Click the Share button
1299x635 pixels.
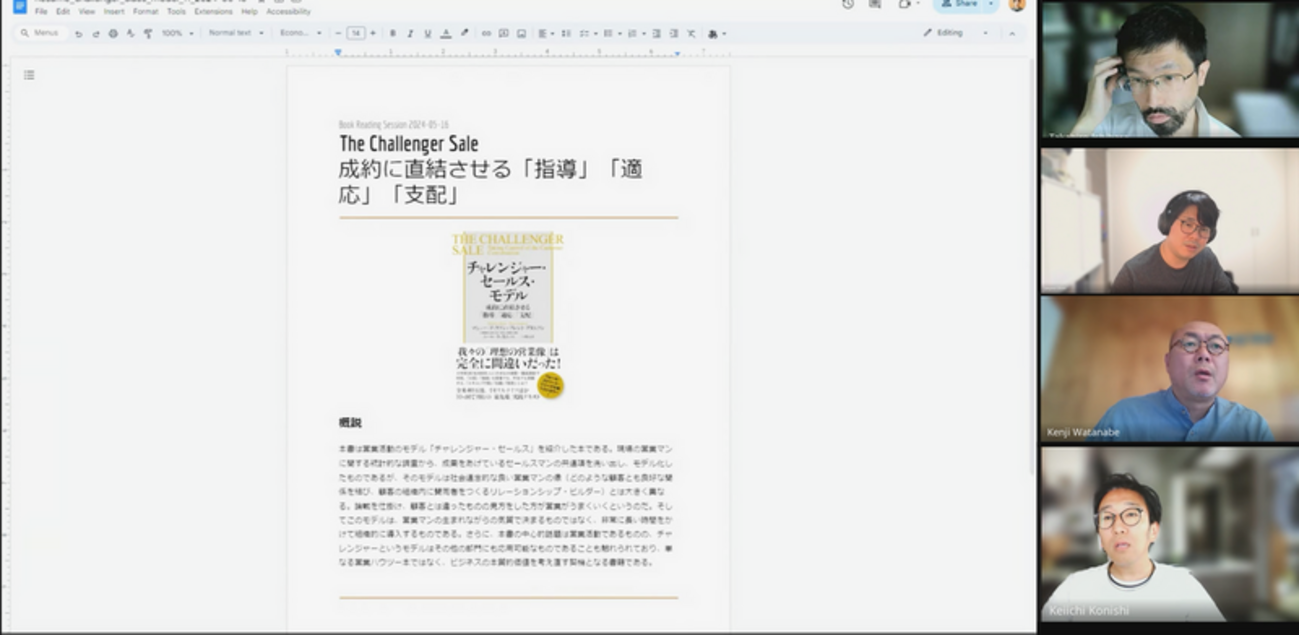coord(960,4)
